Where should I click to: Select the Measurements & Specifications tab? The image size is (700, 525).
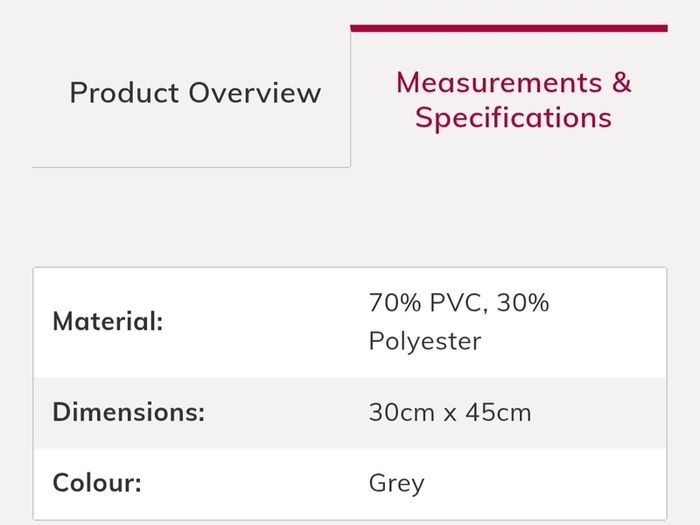click(x=509, y=96)
